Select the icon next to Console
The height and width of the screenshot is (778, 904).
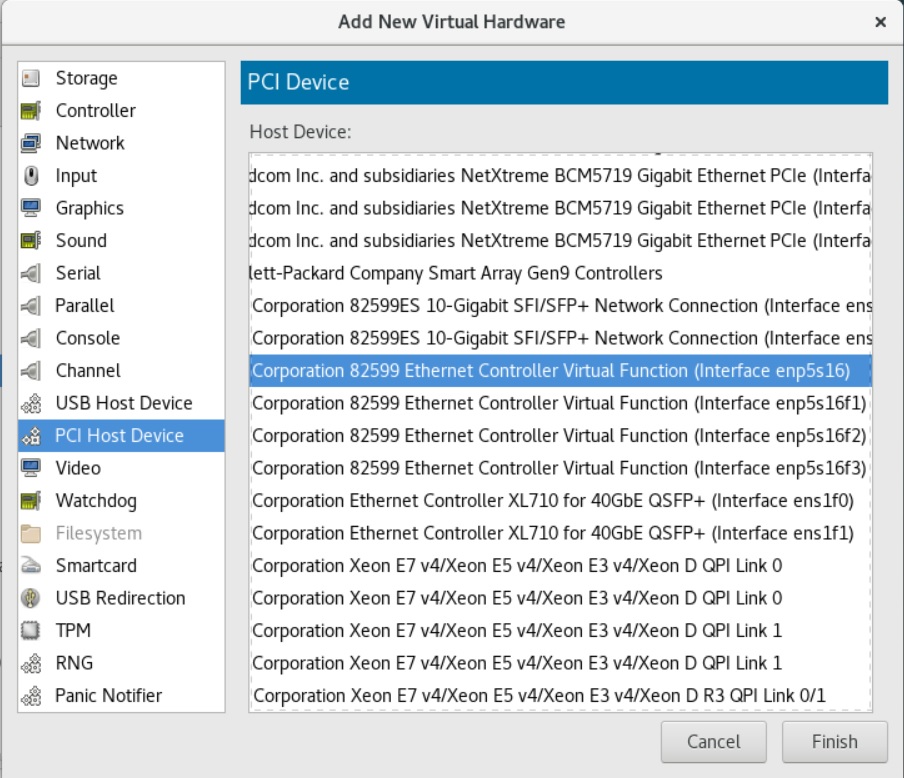pyautogui.click(x=31, y=338)
